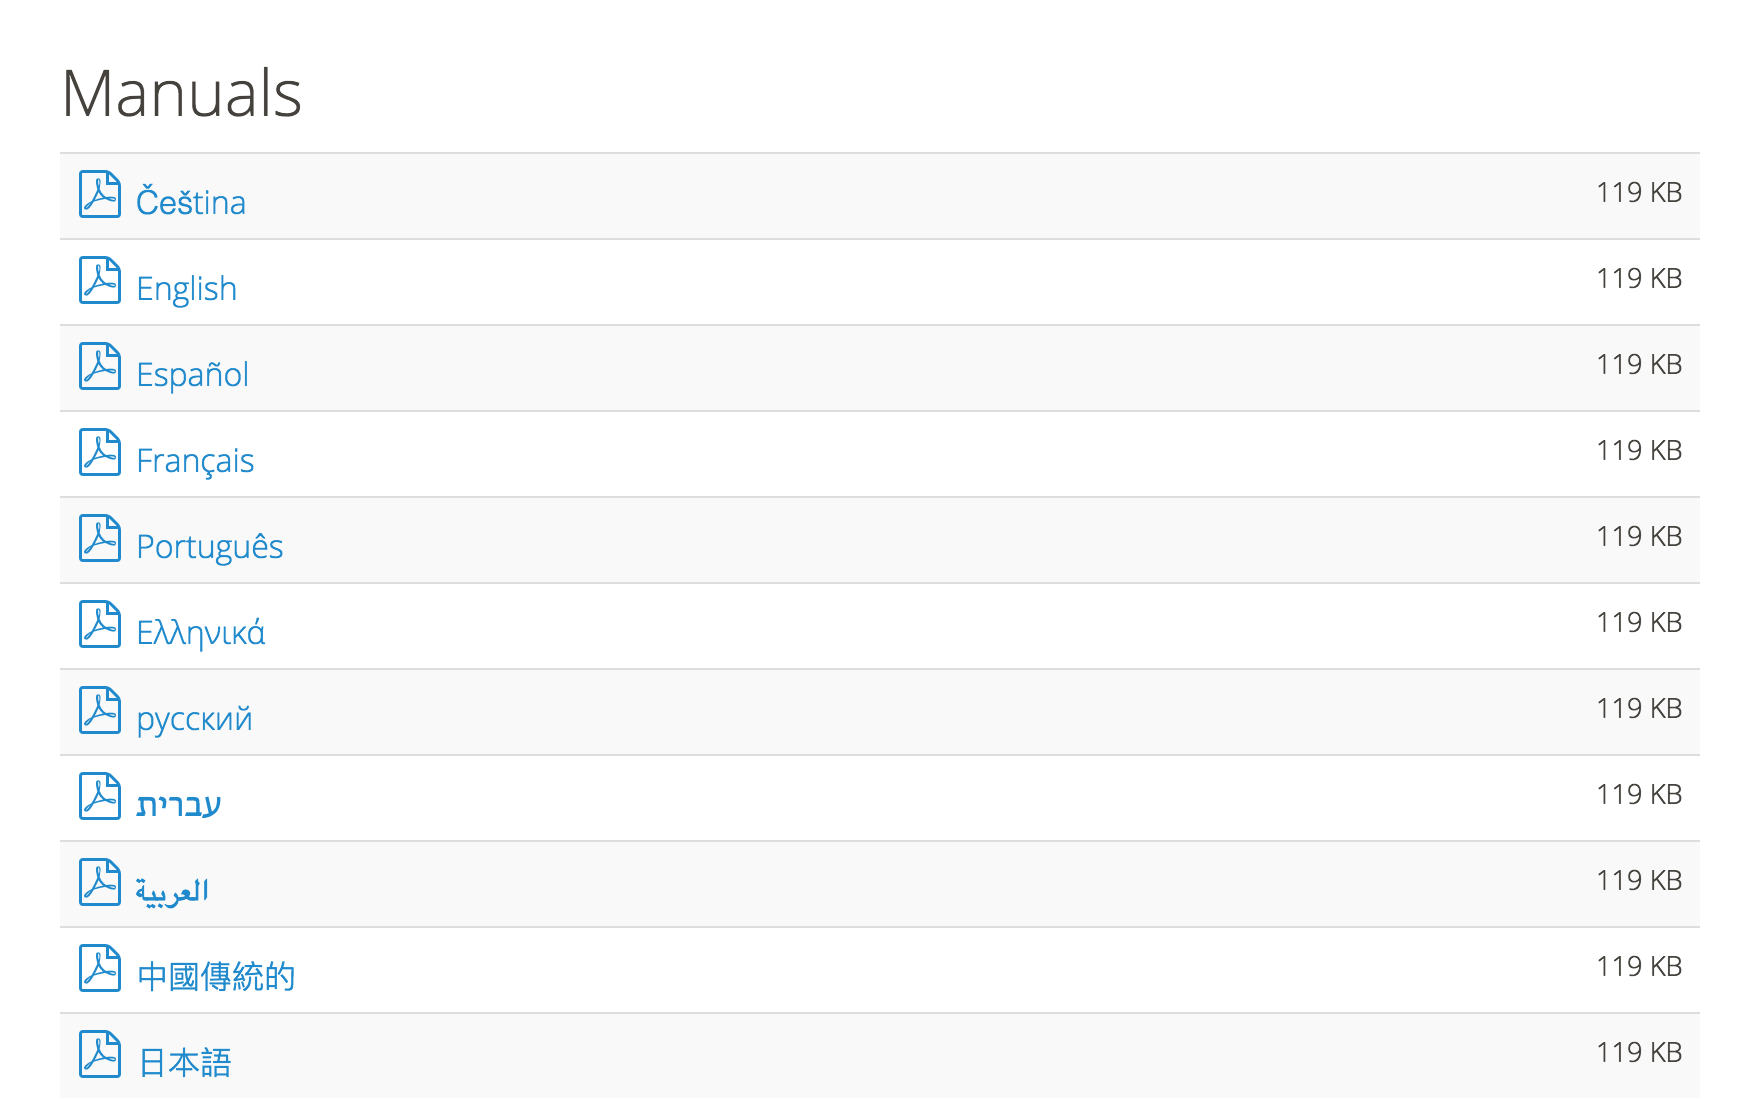Open the Arabic العربية manual link
The height and width of the screenshot is (1100, 1760).
pyautogui.click(x=172, y=891)
